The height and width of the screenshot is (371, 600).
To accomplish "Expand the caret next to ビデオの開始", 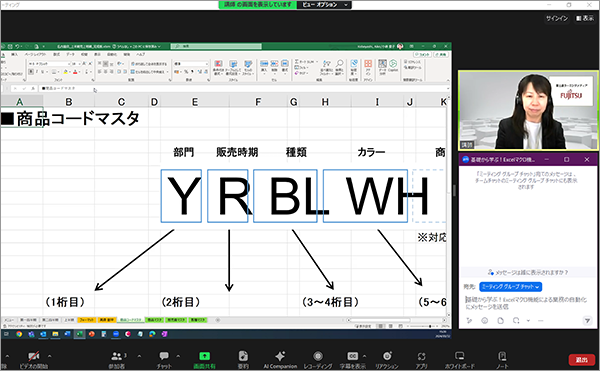I will (49, 356).
